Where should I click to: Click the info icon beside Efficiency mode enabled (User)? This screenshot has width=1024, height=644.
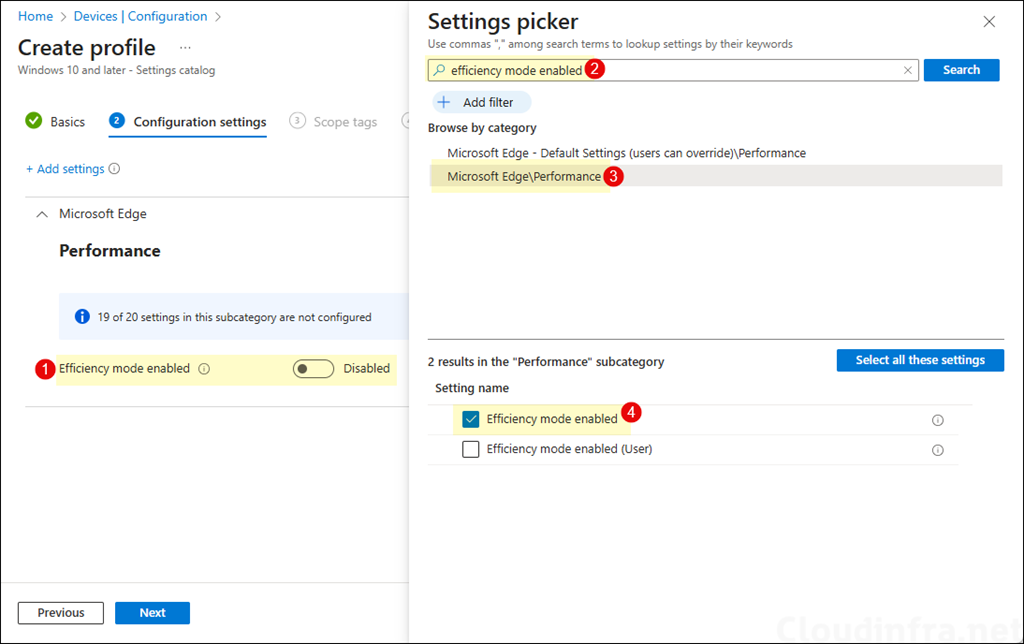coord(938,449)
